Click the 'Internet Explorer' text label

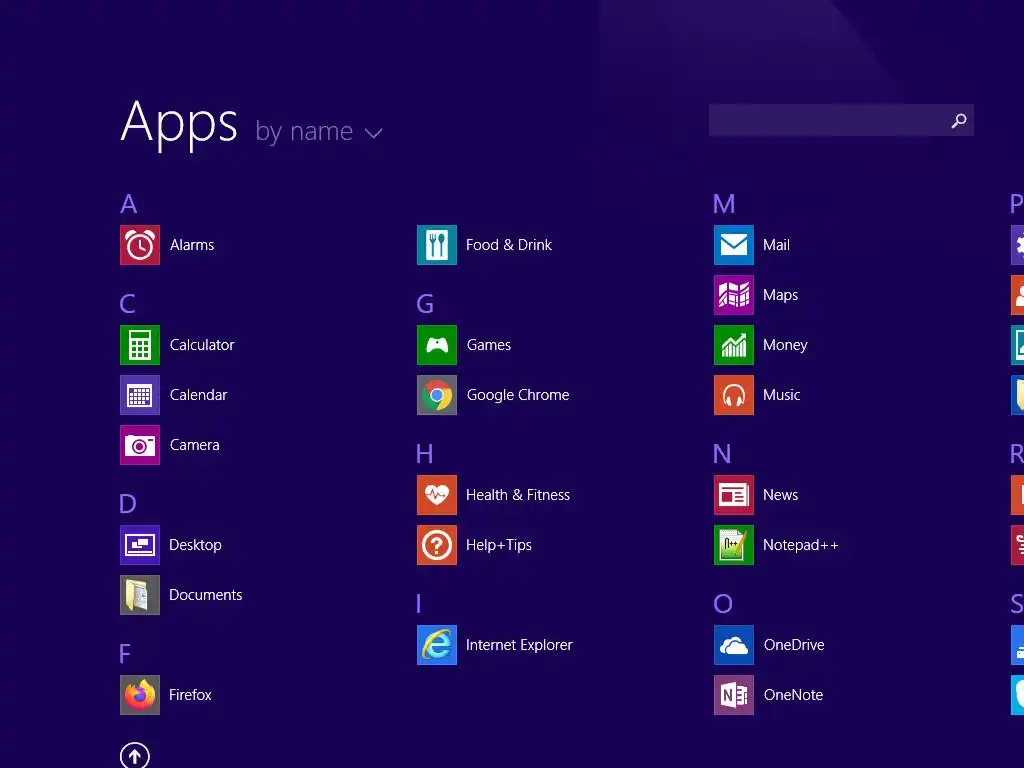click(519, 645)
